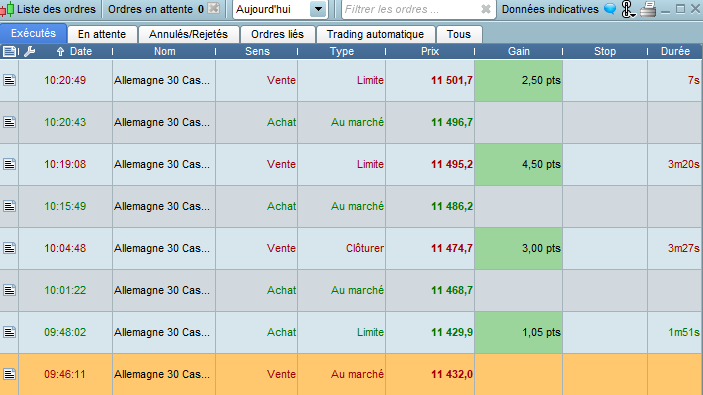This screenshot has height=395, width=703.
Task: Sort by Date using arrow header
Action: coord(60,52)
